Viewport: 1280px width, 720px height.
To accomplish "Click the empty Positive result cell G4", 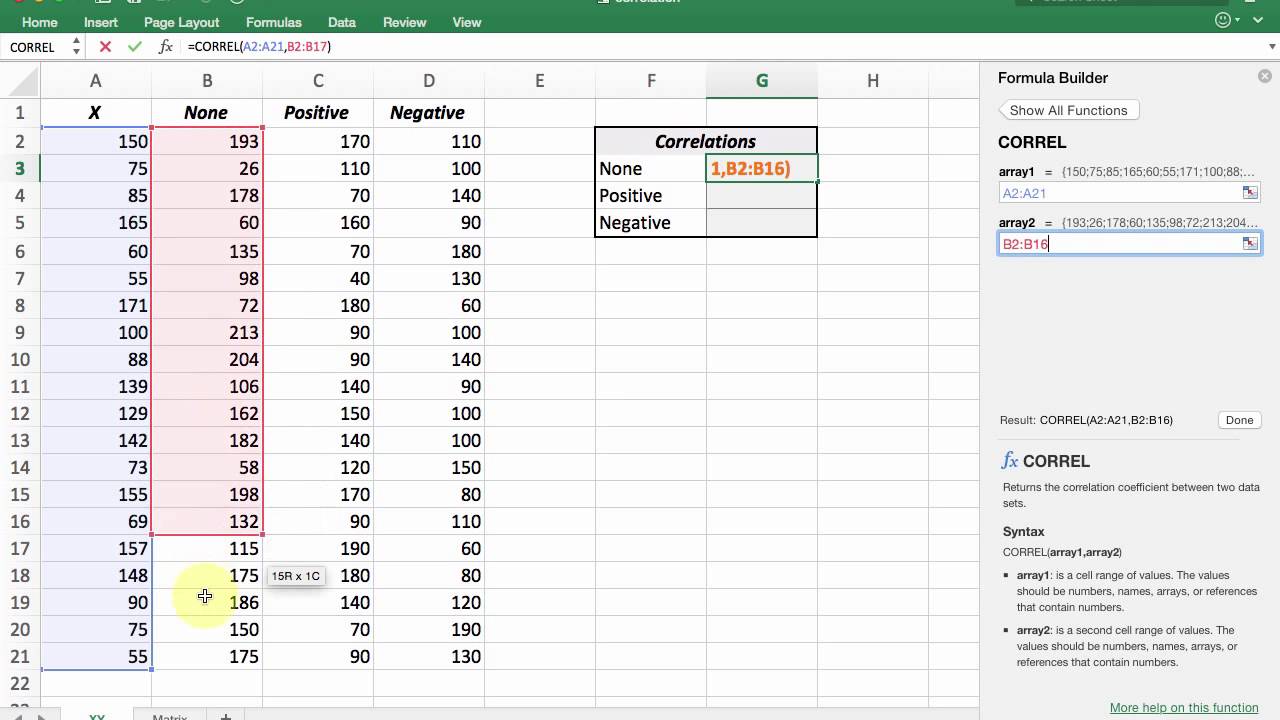I will 762,196.
